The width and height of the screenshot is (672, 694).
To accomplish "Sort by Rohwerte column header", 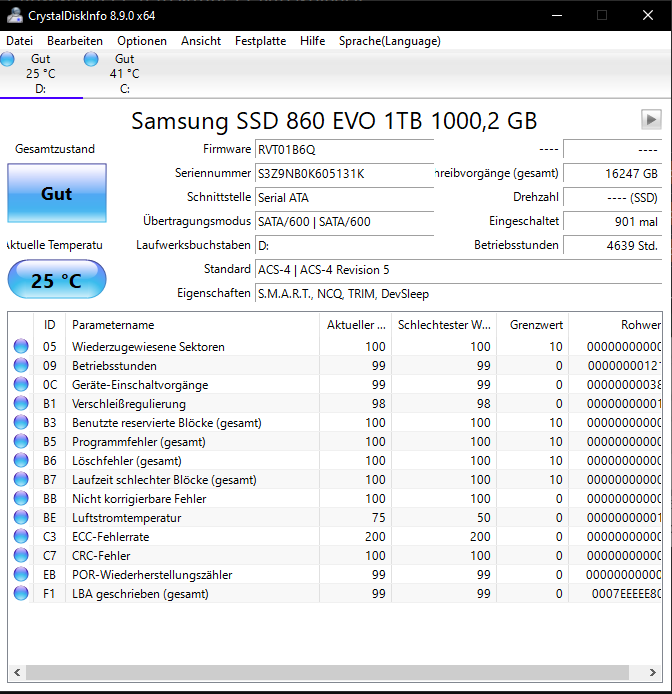I will [x=615, y=324].
